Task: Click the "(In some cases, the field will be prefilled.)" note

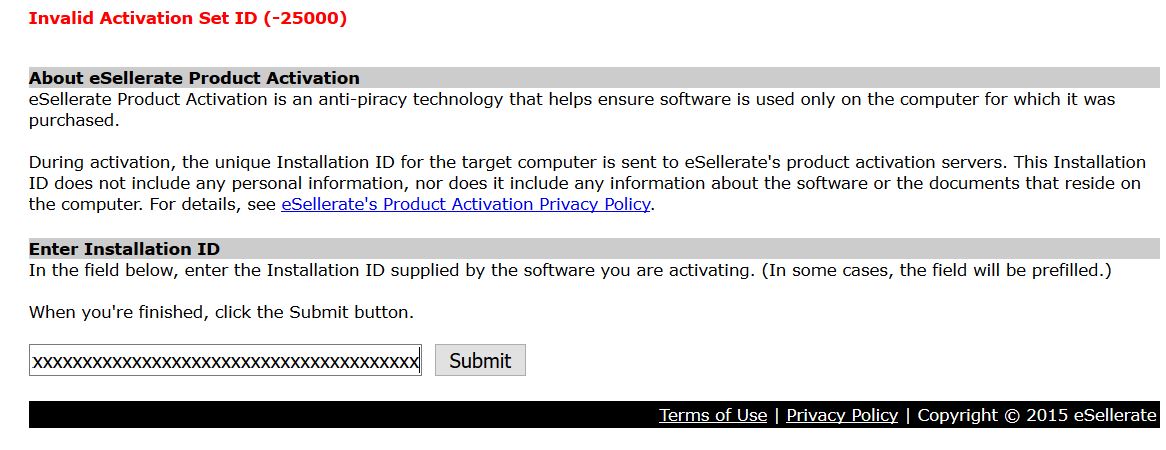Action: pyautogui.click(x=936, y=270)
